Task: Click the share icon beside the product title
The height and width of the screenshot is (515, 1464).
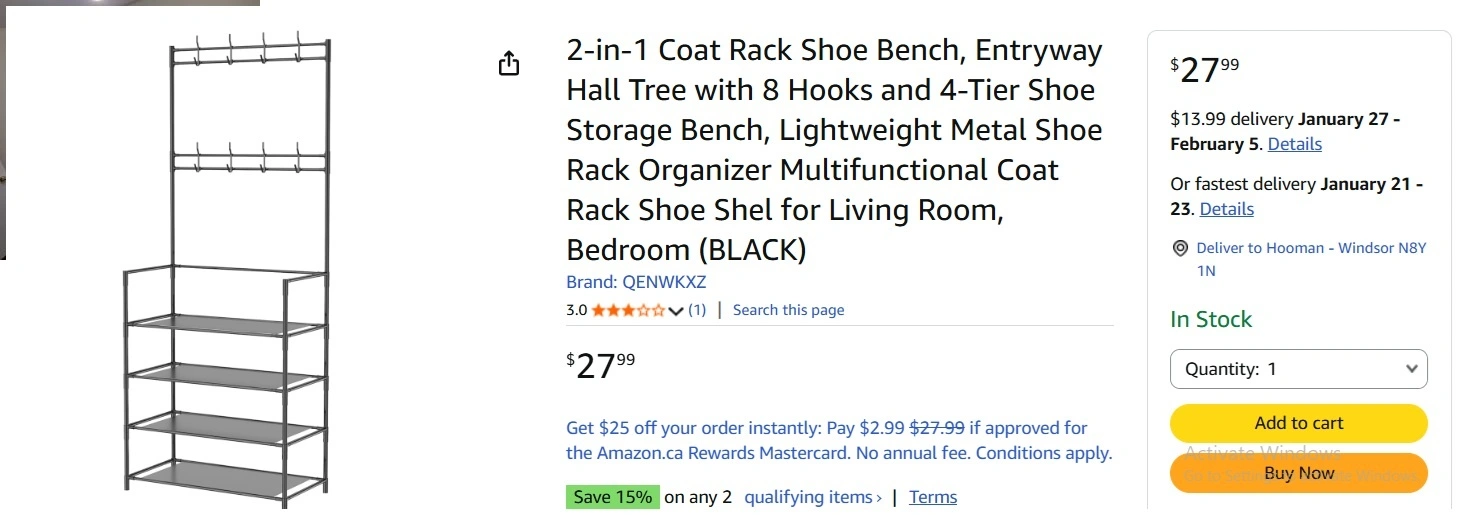Action: (x=509, y=64)
